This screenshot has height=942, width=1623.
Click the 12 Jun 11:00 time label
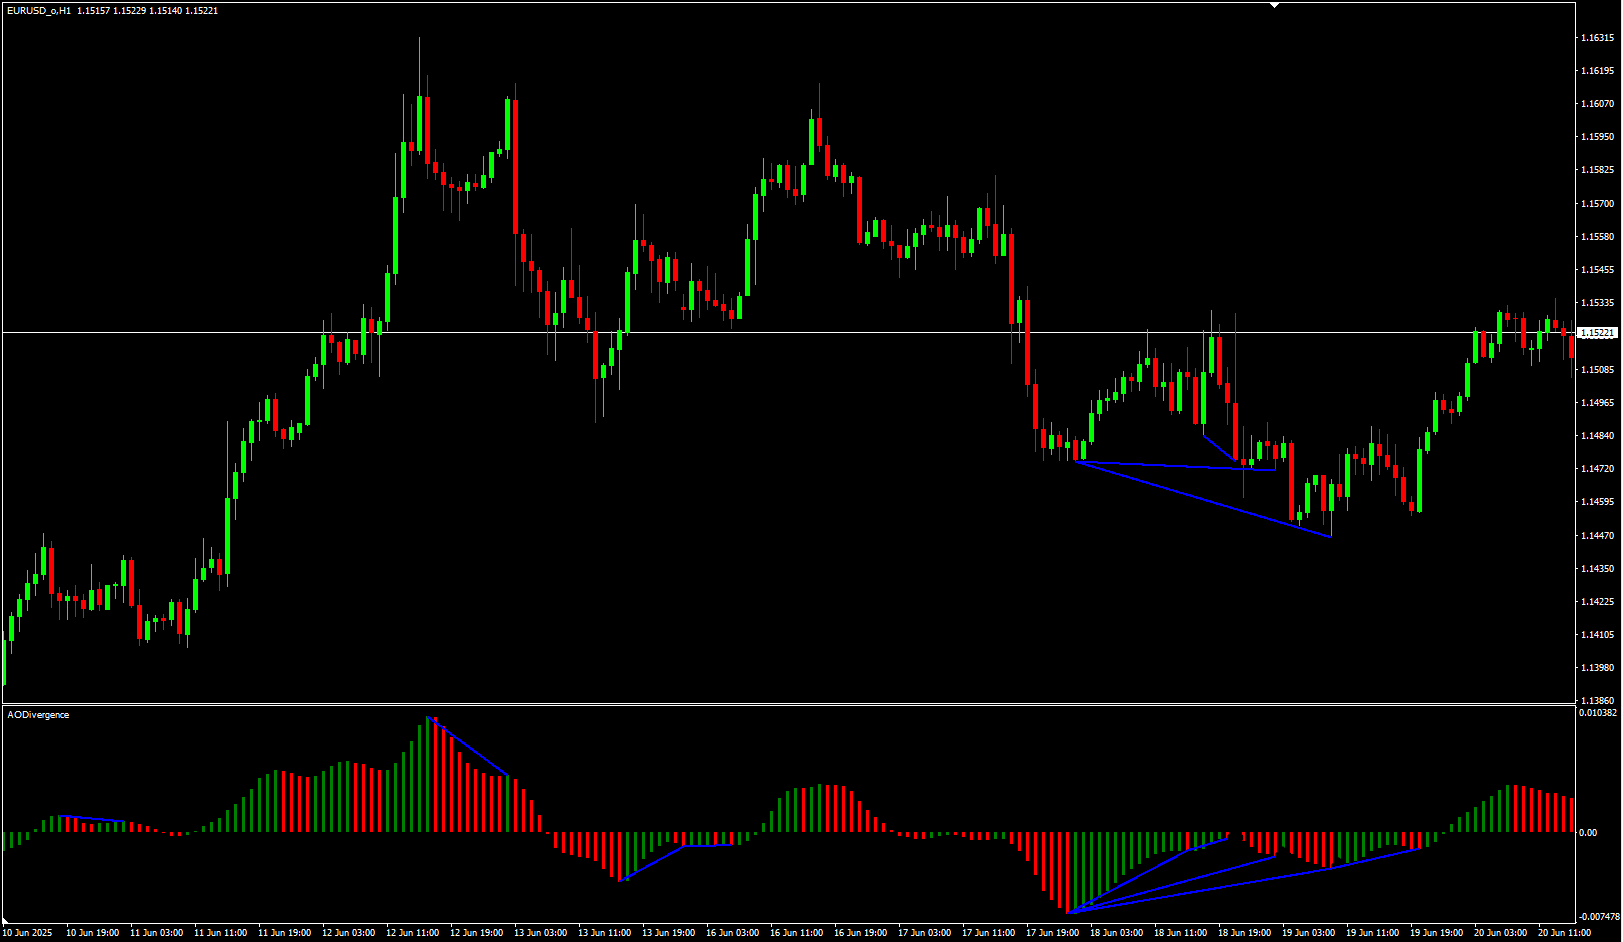pyautogui.click(x=412, y=933)
